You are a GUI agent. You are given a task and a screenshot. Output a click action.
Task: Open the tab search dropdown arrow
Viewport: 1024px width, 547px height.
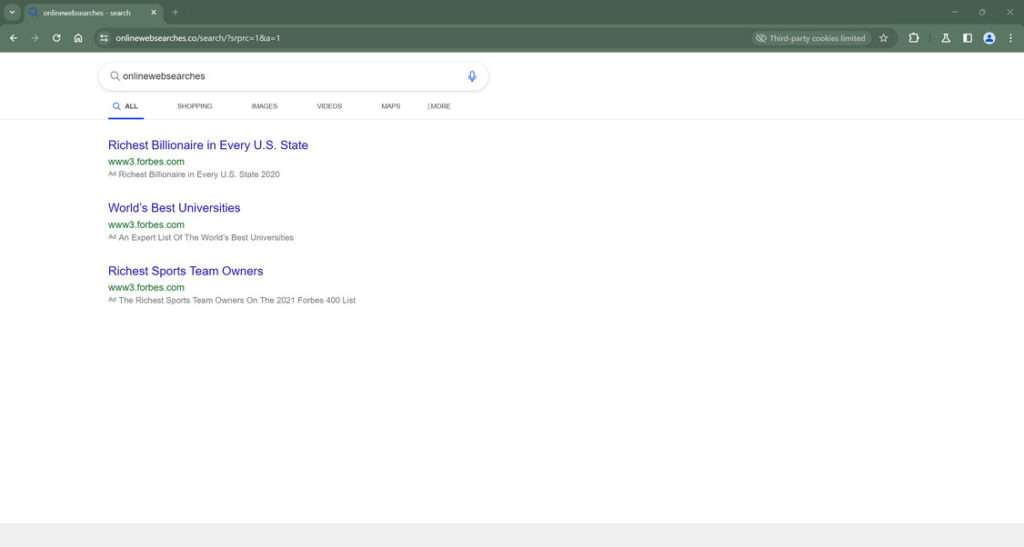click(x=12, y=12)
